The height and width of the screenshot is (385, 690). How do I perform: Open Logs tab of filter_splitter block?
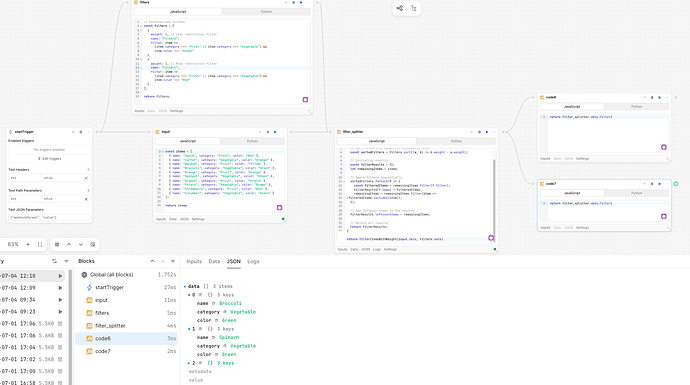click(x=377, y=249)
